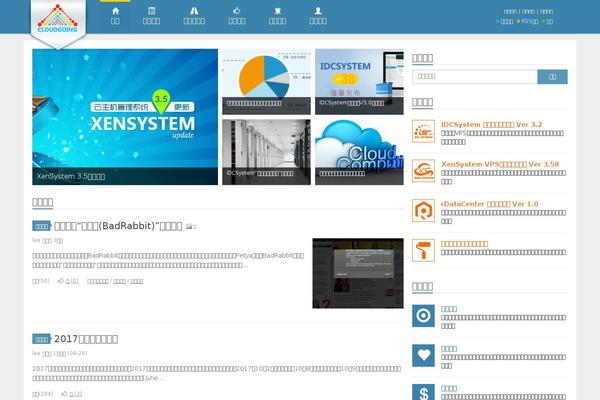The width and height of the screenshot is (600, 400).
Task: Open the nav item with thumbs-up icon
Action: (x=237, y=16)
